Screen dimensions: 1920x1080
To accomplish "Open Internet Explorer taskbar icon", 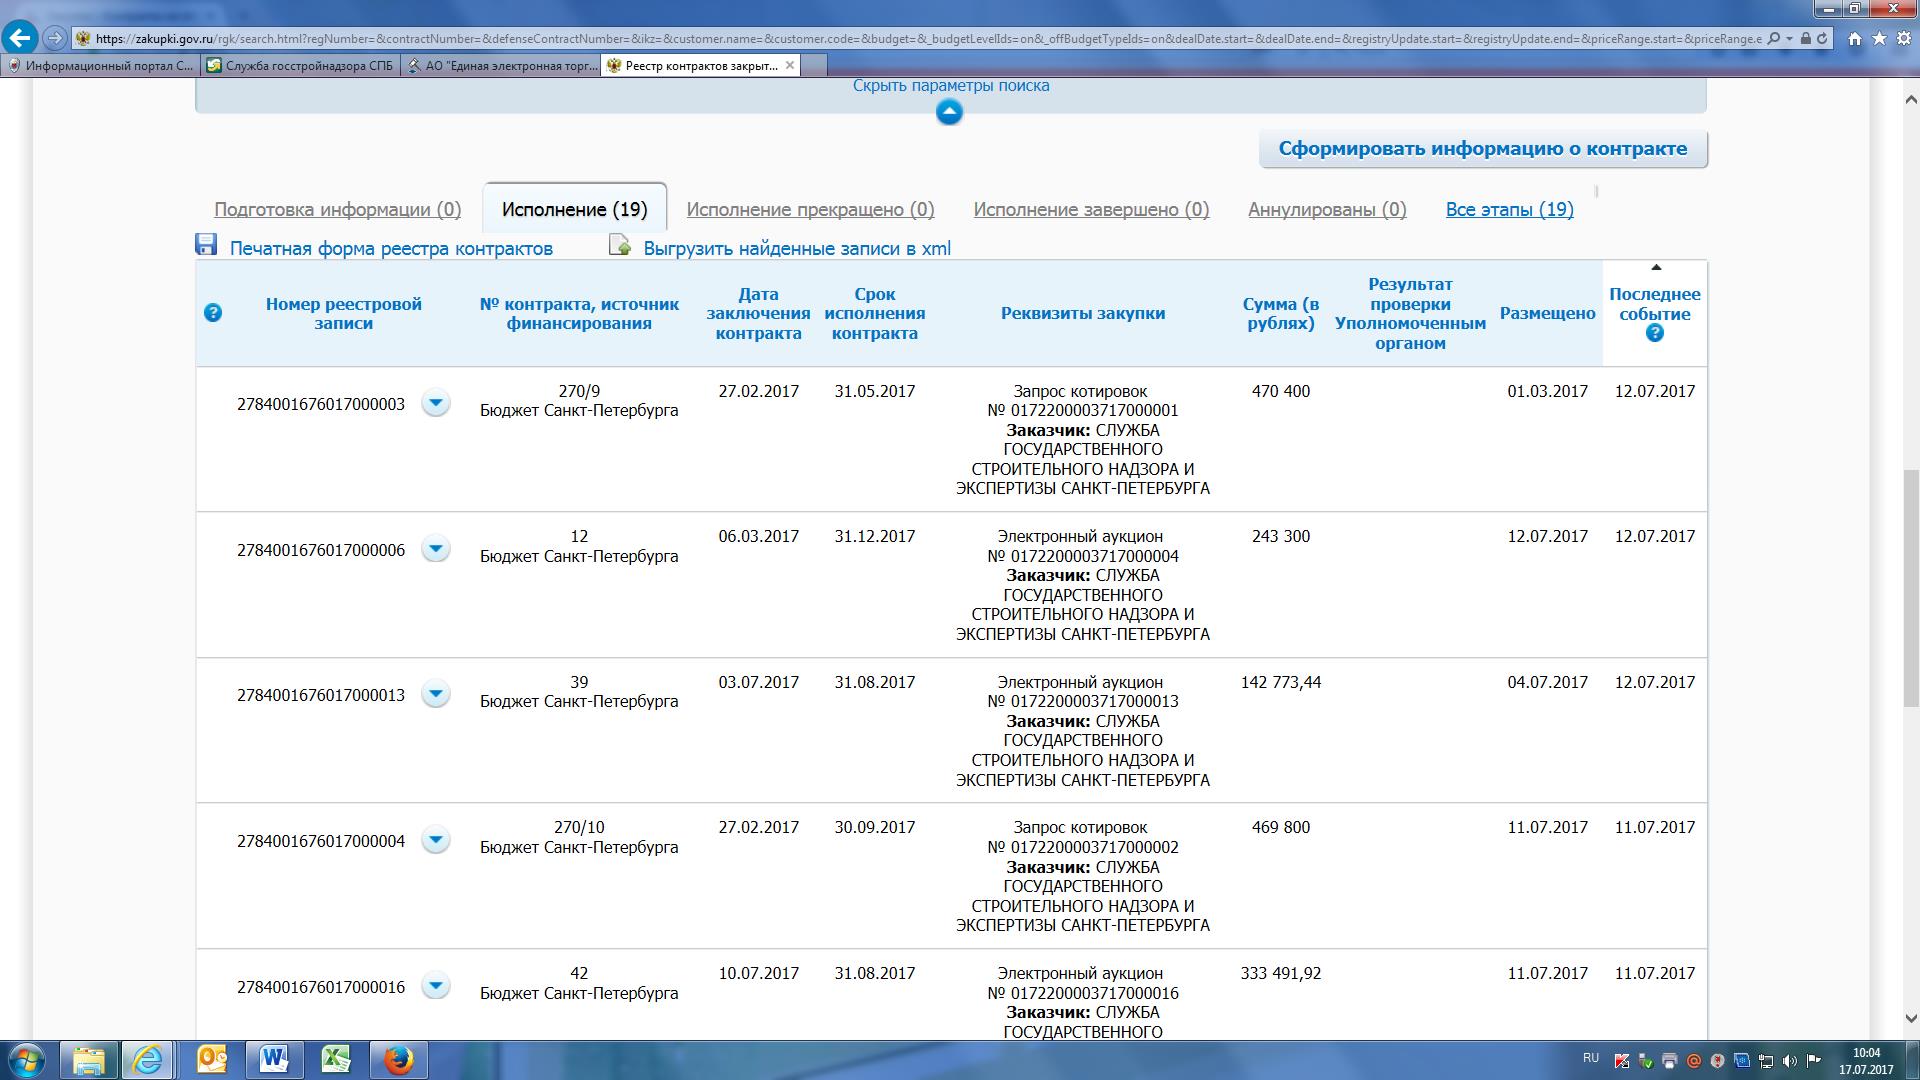I will (148, 1060).
